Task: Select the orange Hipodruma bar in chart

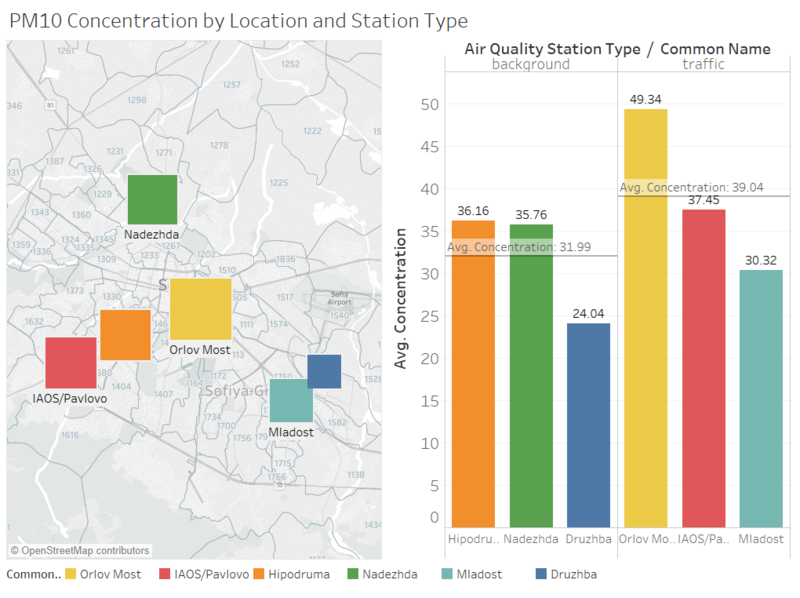Action: tap(473, 373)
